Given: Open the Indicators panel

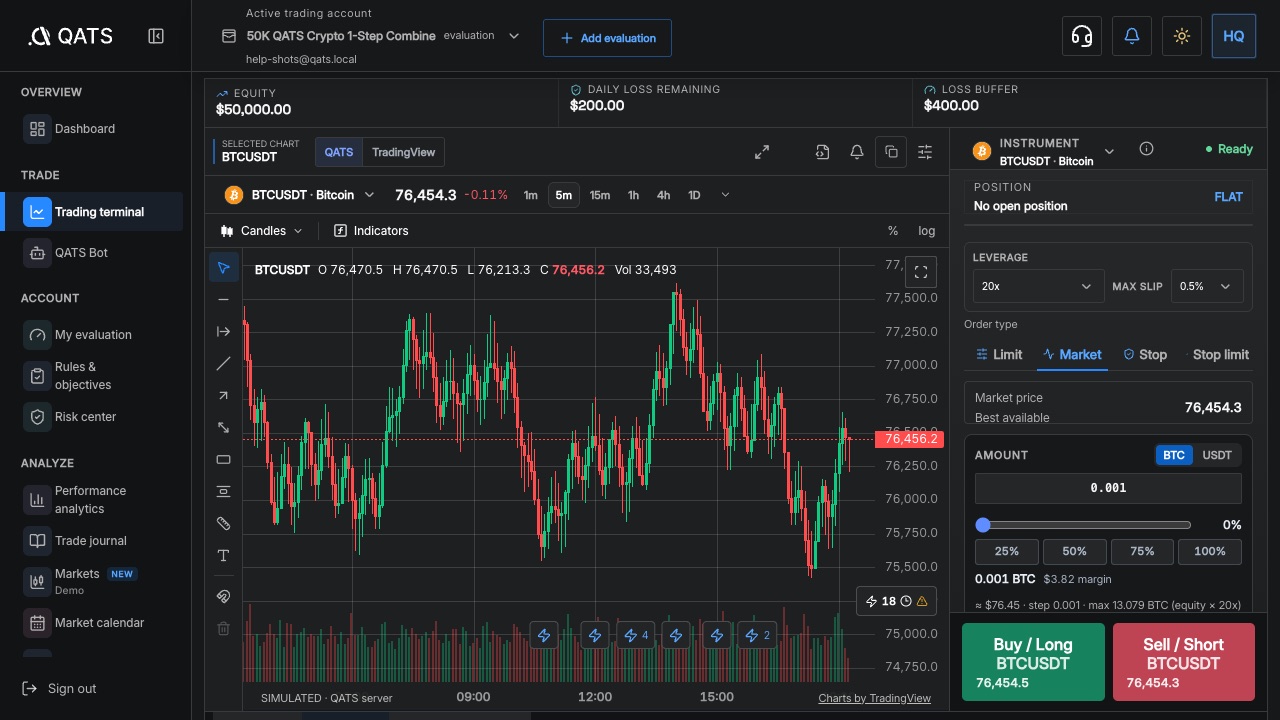Looking at the screenshot, I should pos(371,231).
